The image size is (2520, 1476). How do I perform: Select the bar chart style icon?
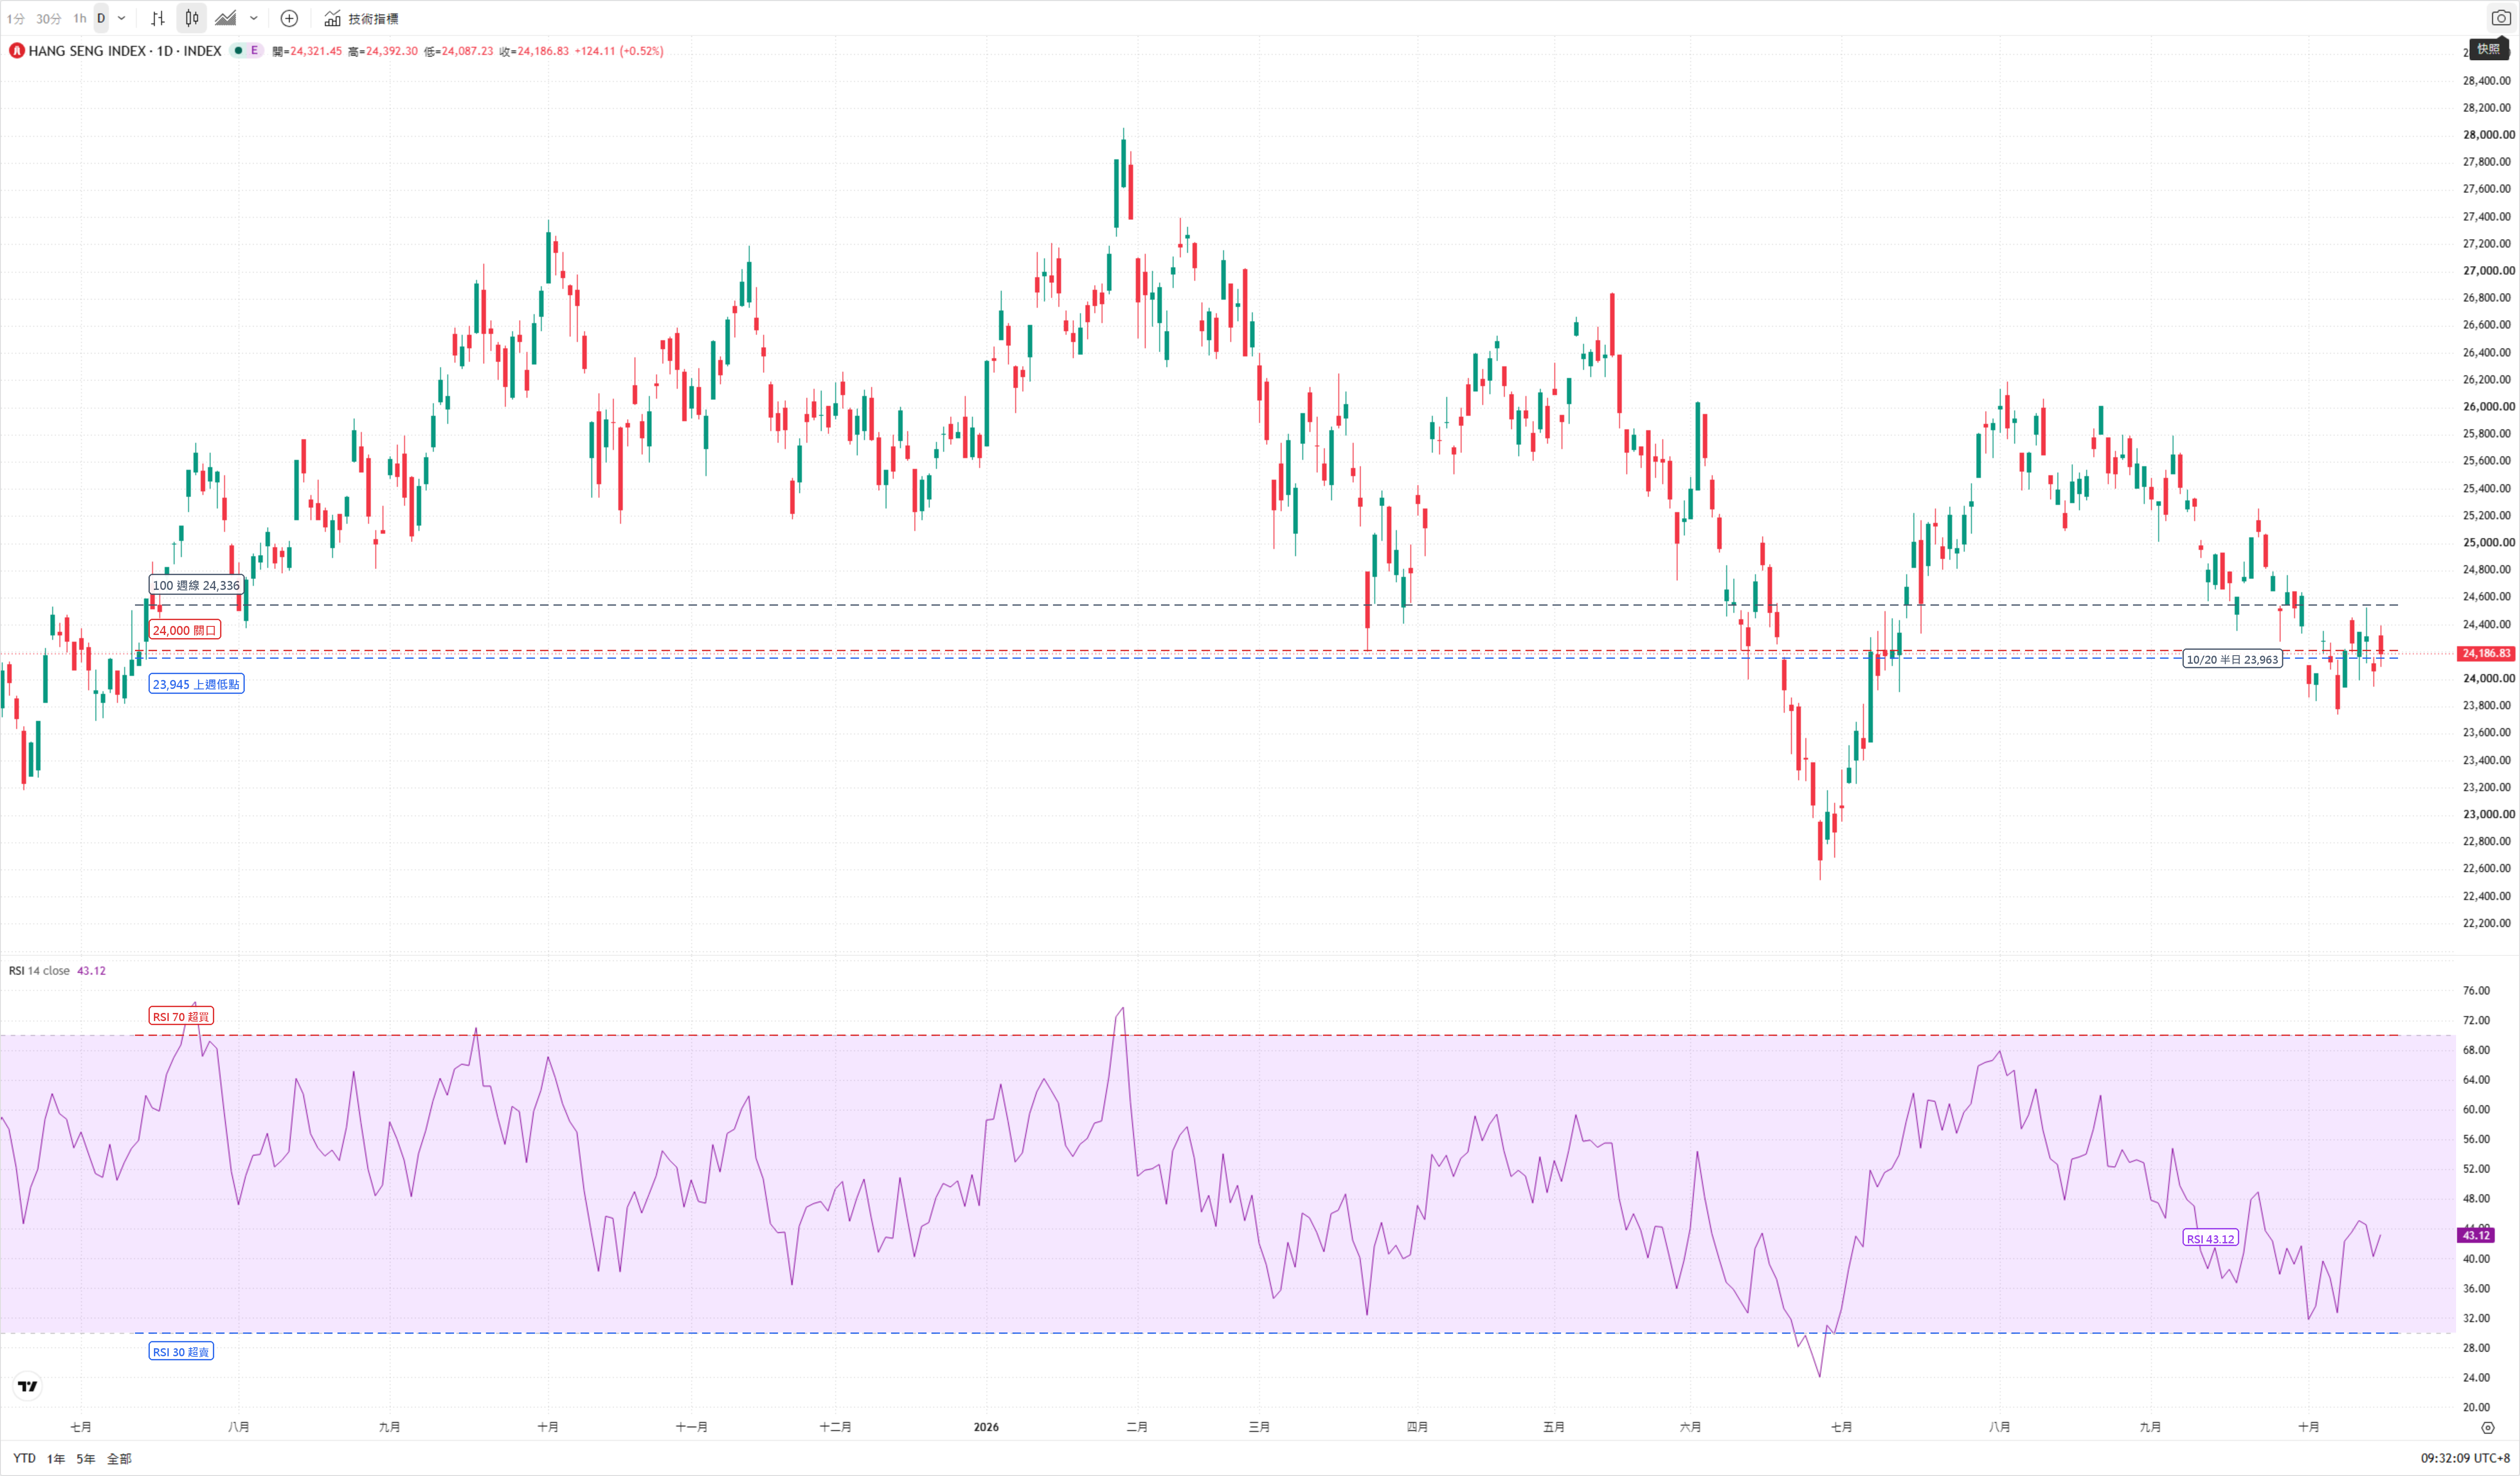158,18
